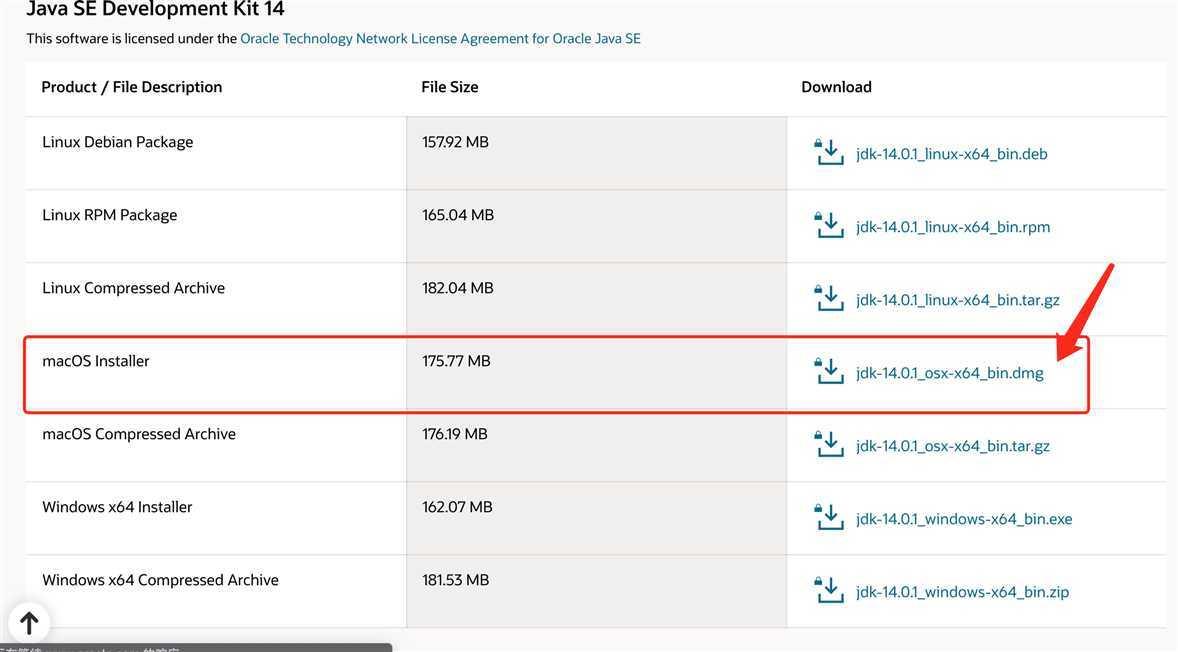Click download icon for Windows x64 exe
Screen dimensions: 1178x652
coord(829,518)
